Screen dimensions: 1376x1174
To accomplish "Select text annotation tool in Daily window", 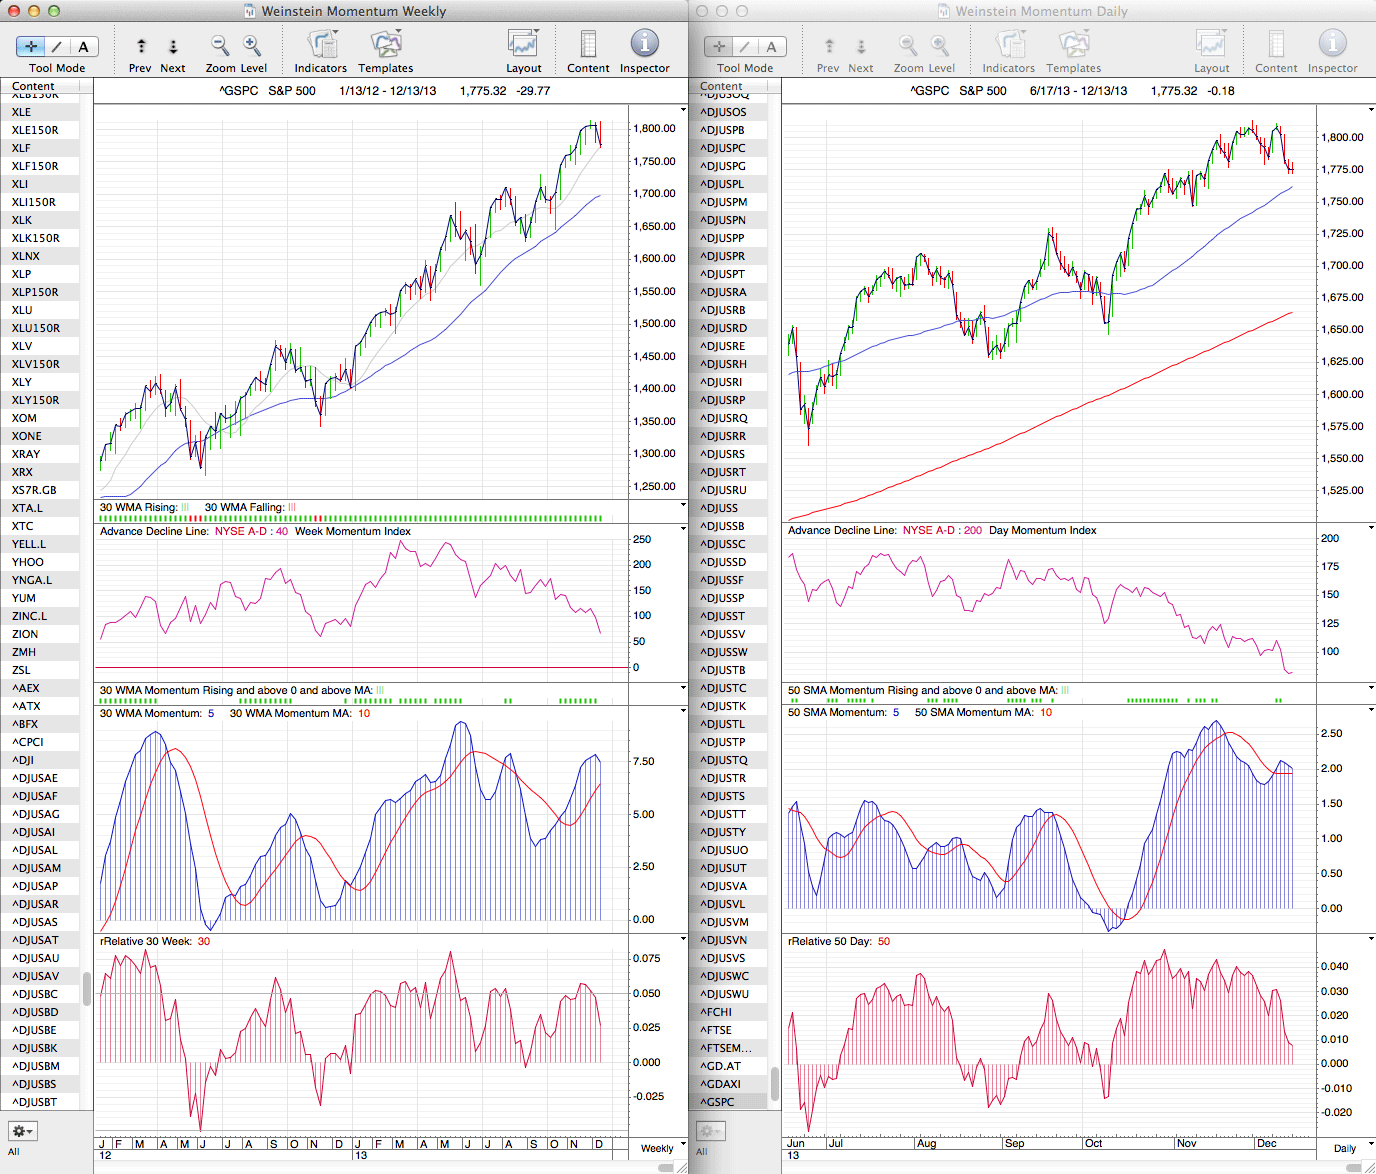I will [772, 47].
